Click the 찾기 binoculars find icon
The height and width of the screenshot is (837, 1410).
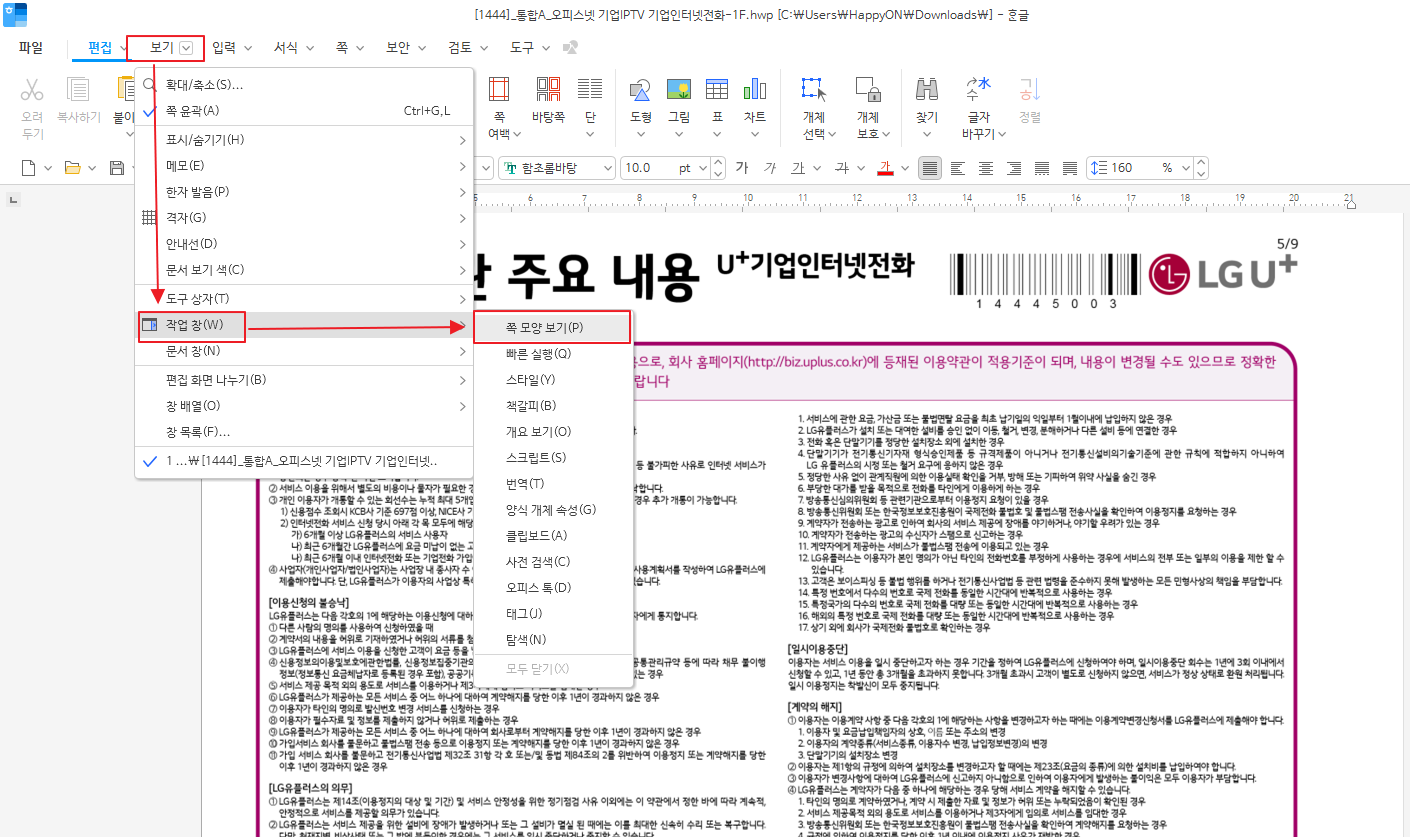(927, 90)
